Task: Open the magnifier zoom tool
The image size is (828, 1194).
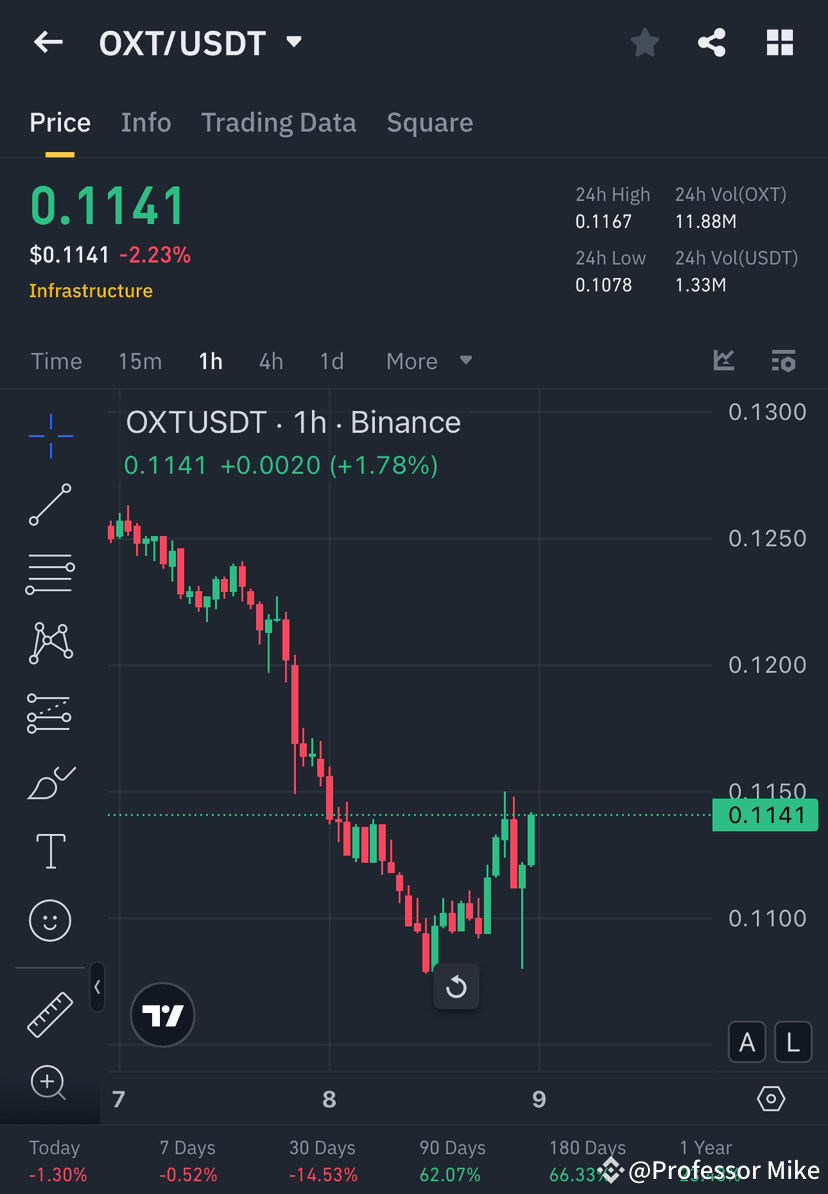Action: (x=50, y=1083)
